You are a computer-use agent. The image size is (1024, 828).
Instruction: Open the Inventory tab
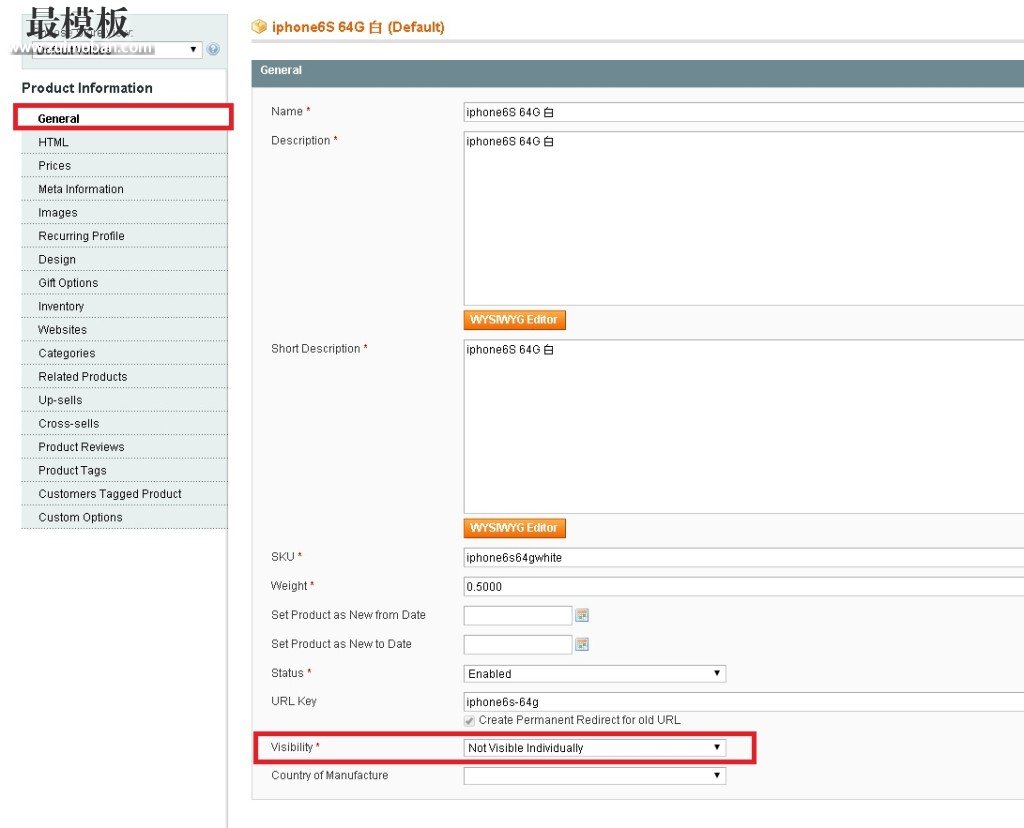click(124, 307)
